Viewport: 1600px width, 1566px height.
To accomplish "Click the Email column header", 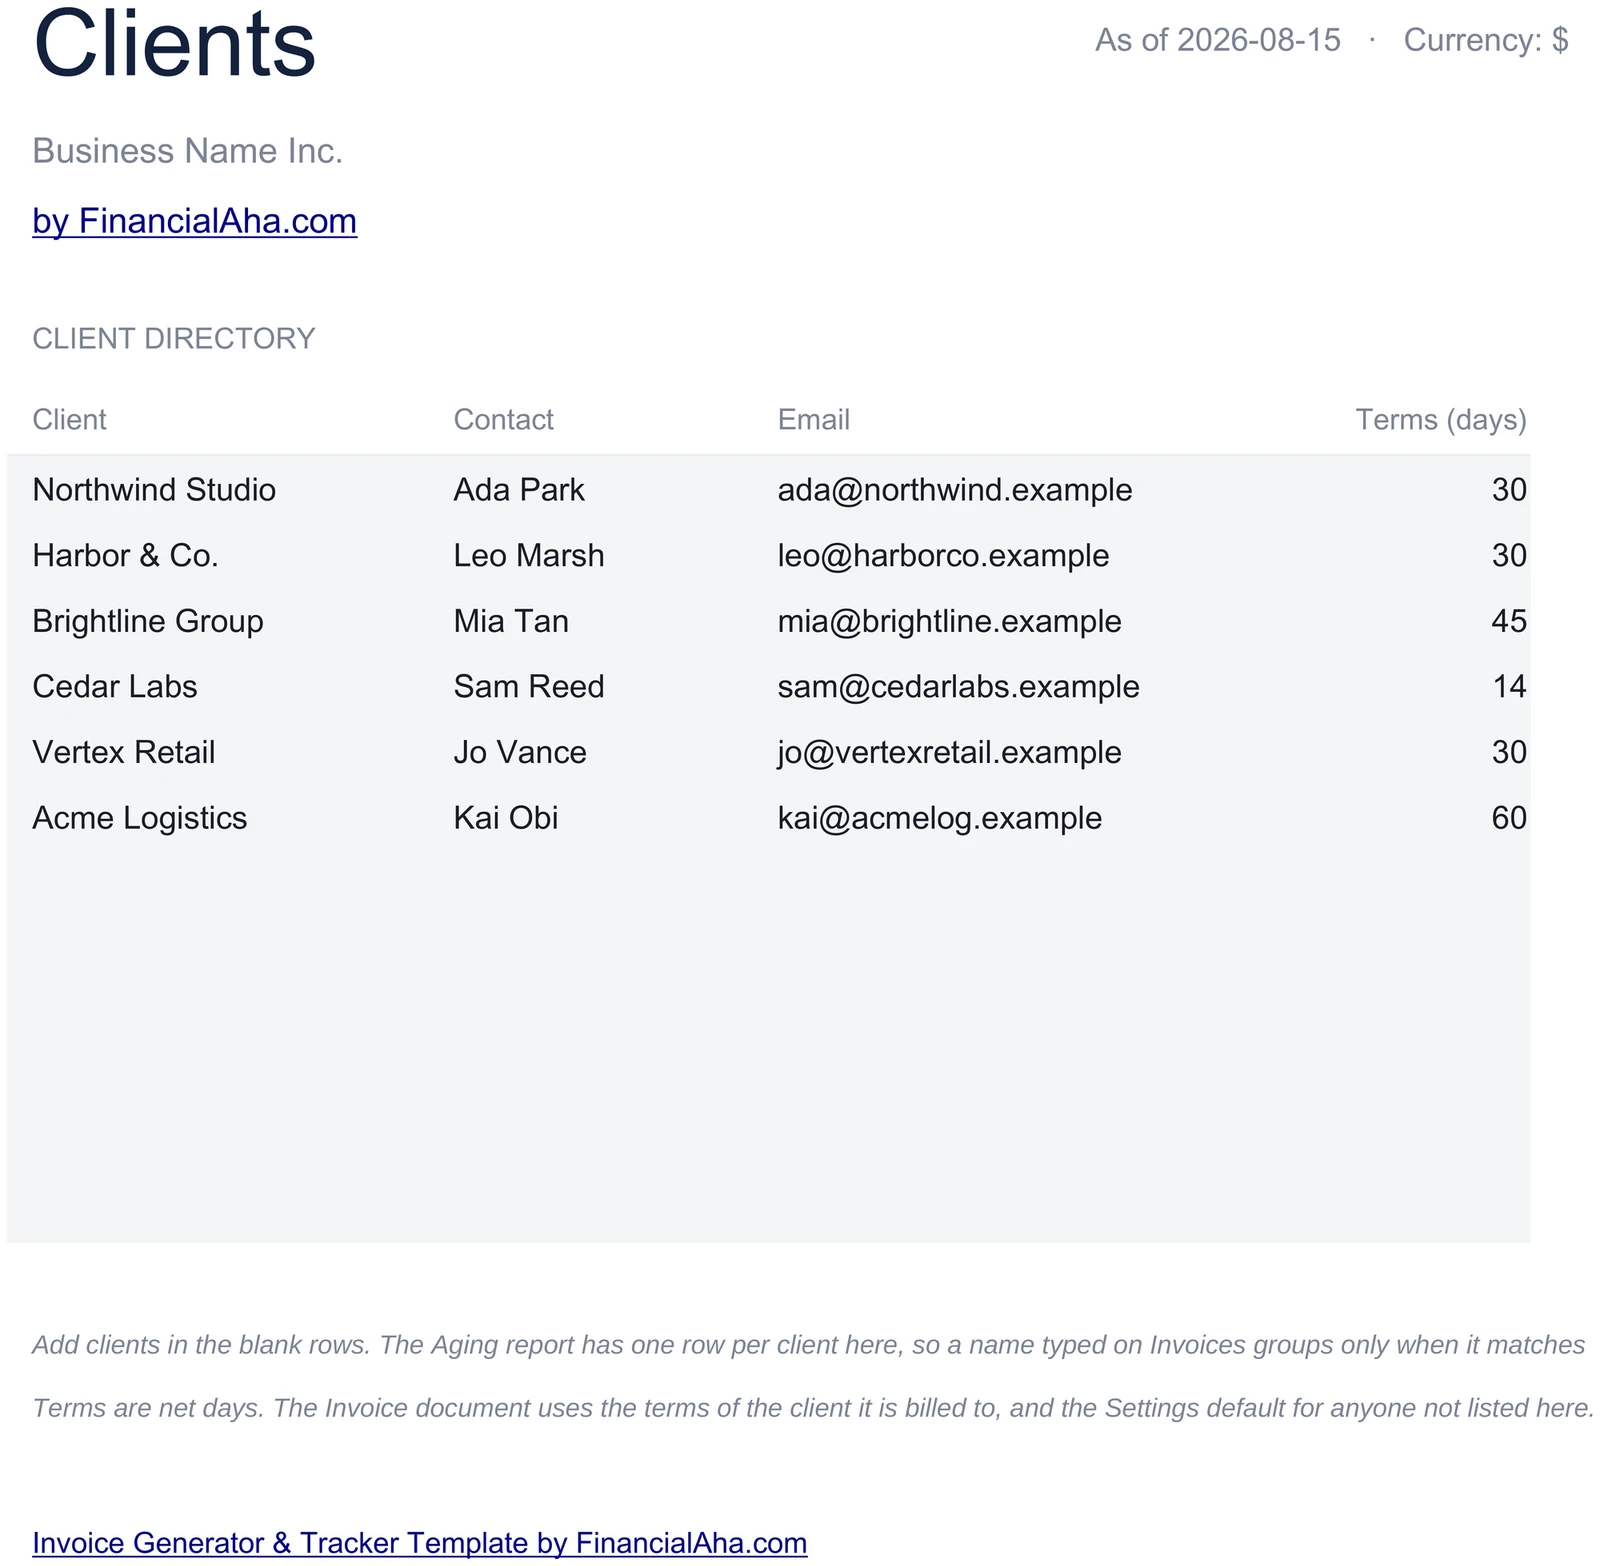I will click(814, 420).
